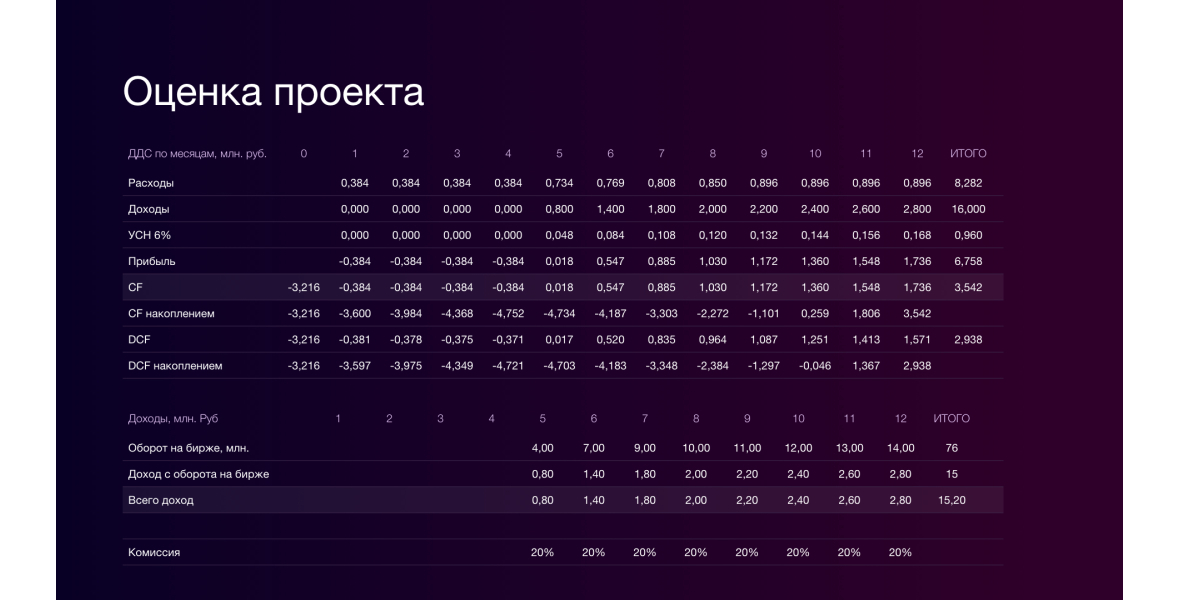1179x600 pixels.
Task: Click turnover total value "76"
Action: (x=951, y=448)
